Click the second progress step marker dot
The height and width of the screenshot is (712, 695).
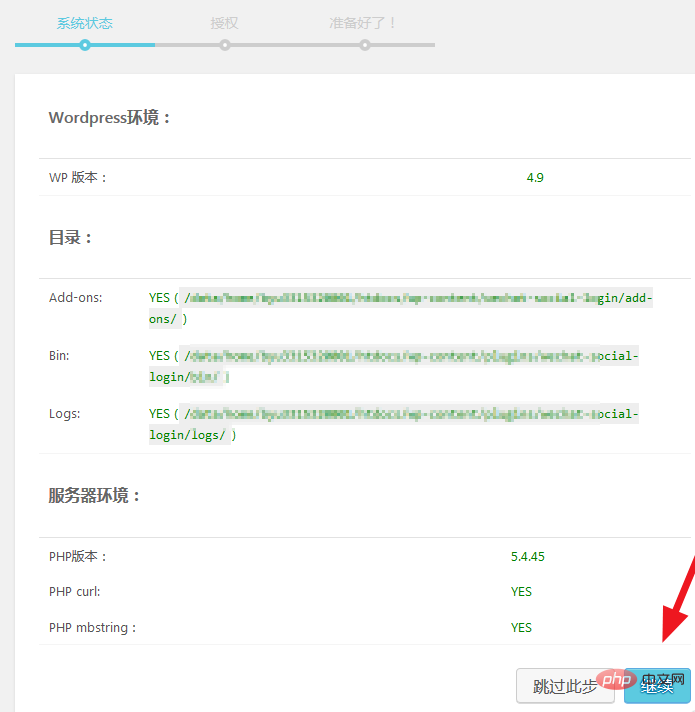click(x=224, y=45)
